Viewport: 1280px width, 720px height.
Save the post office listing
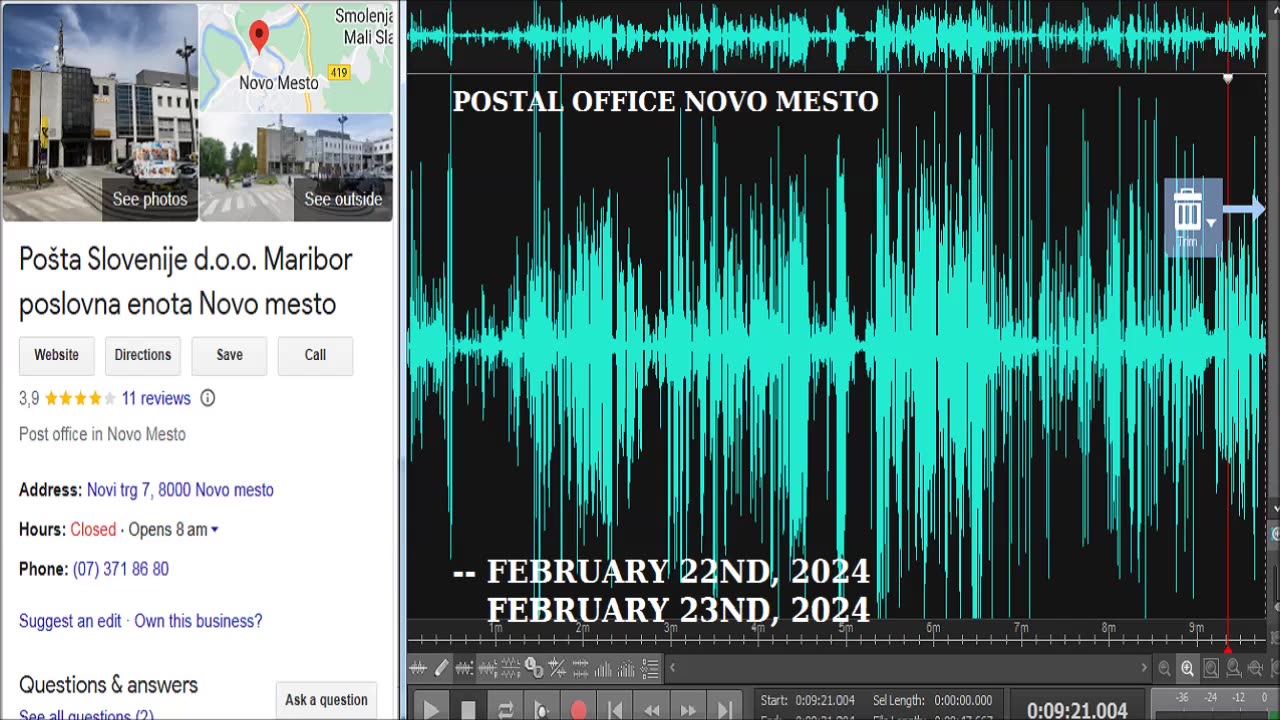(x=229, y=355)
